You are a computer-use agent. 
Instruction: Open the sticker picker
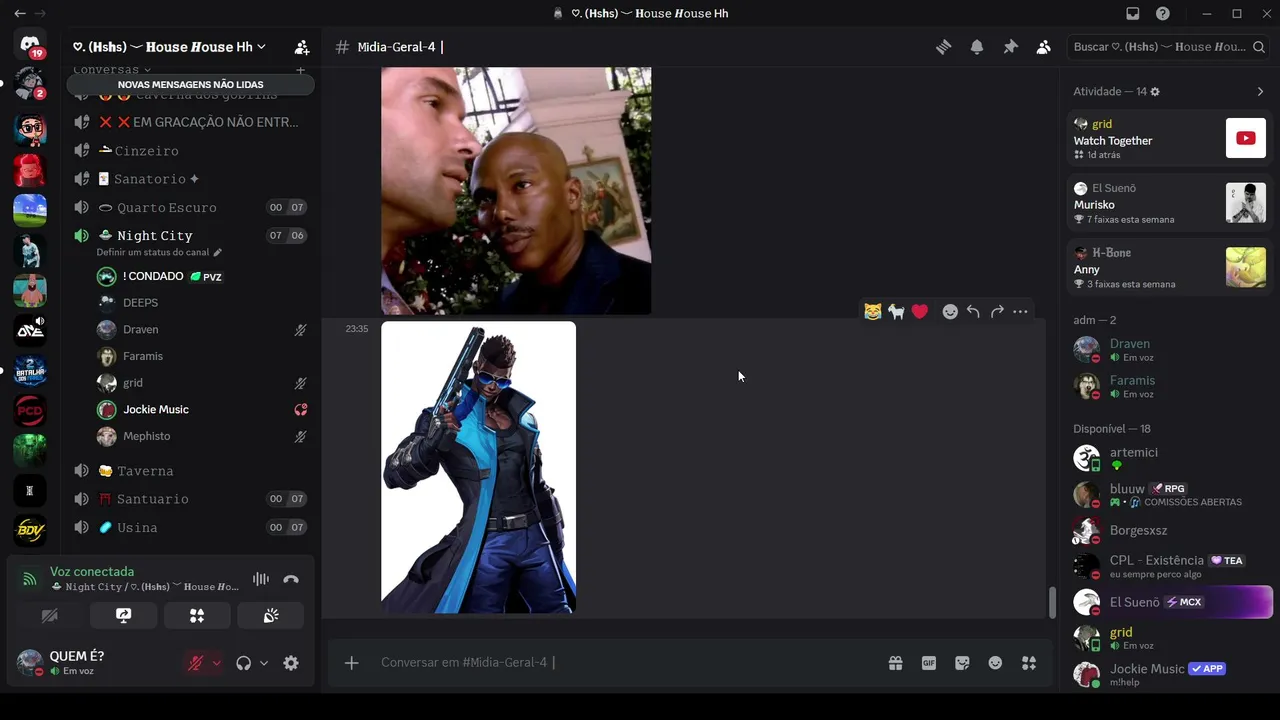tap(962, 663)
